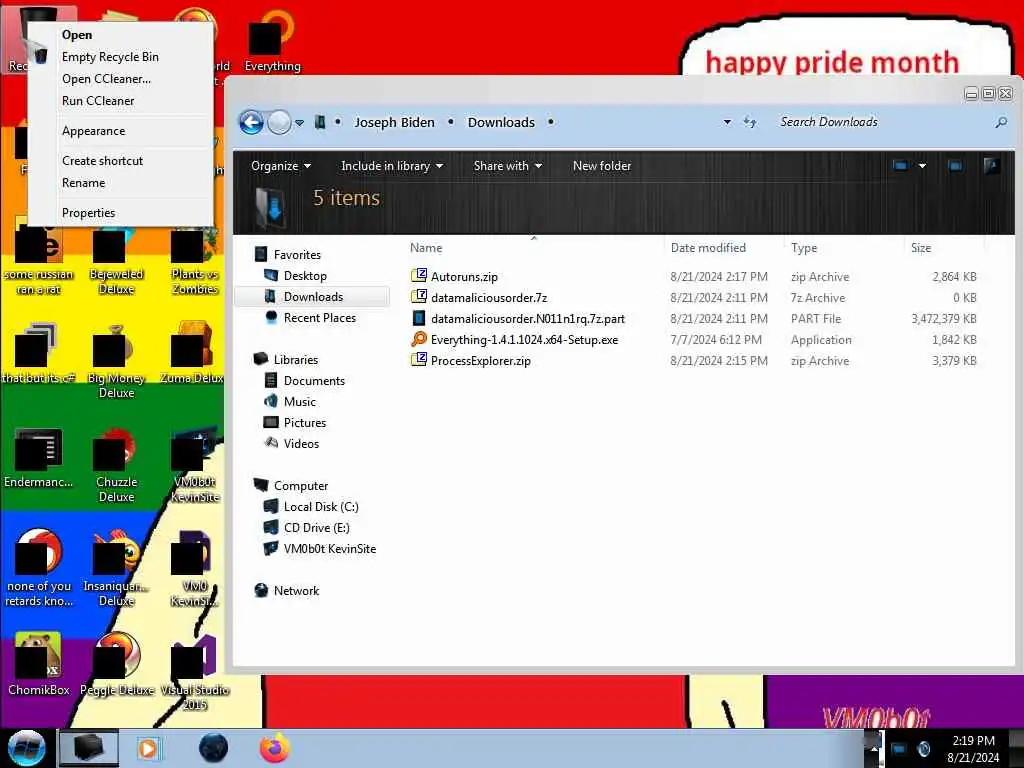Viewport: 1024px width, 768px height.
Task: Sort files by the Date modified column header
Action: pyautogui.click(x=708, y=248)
